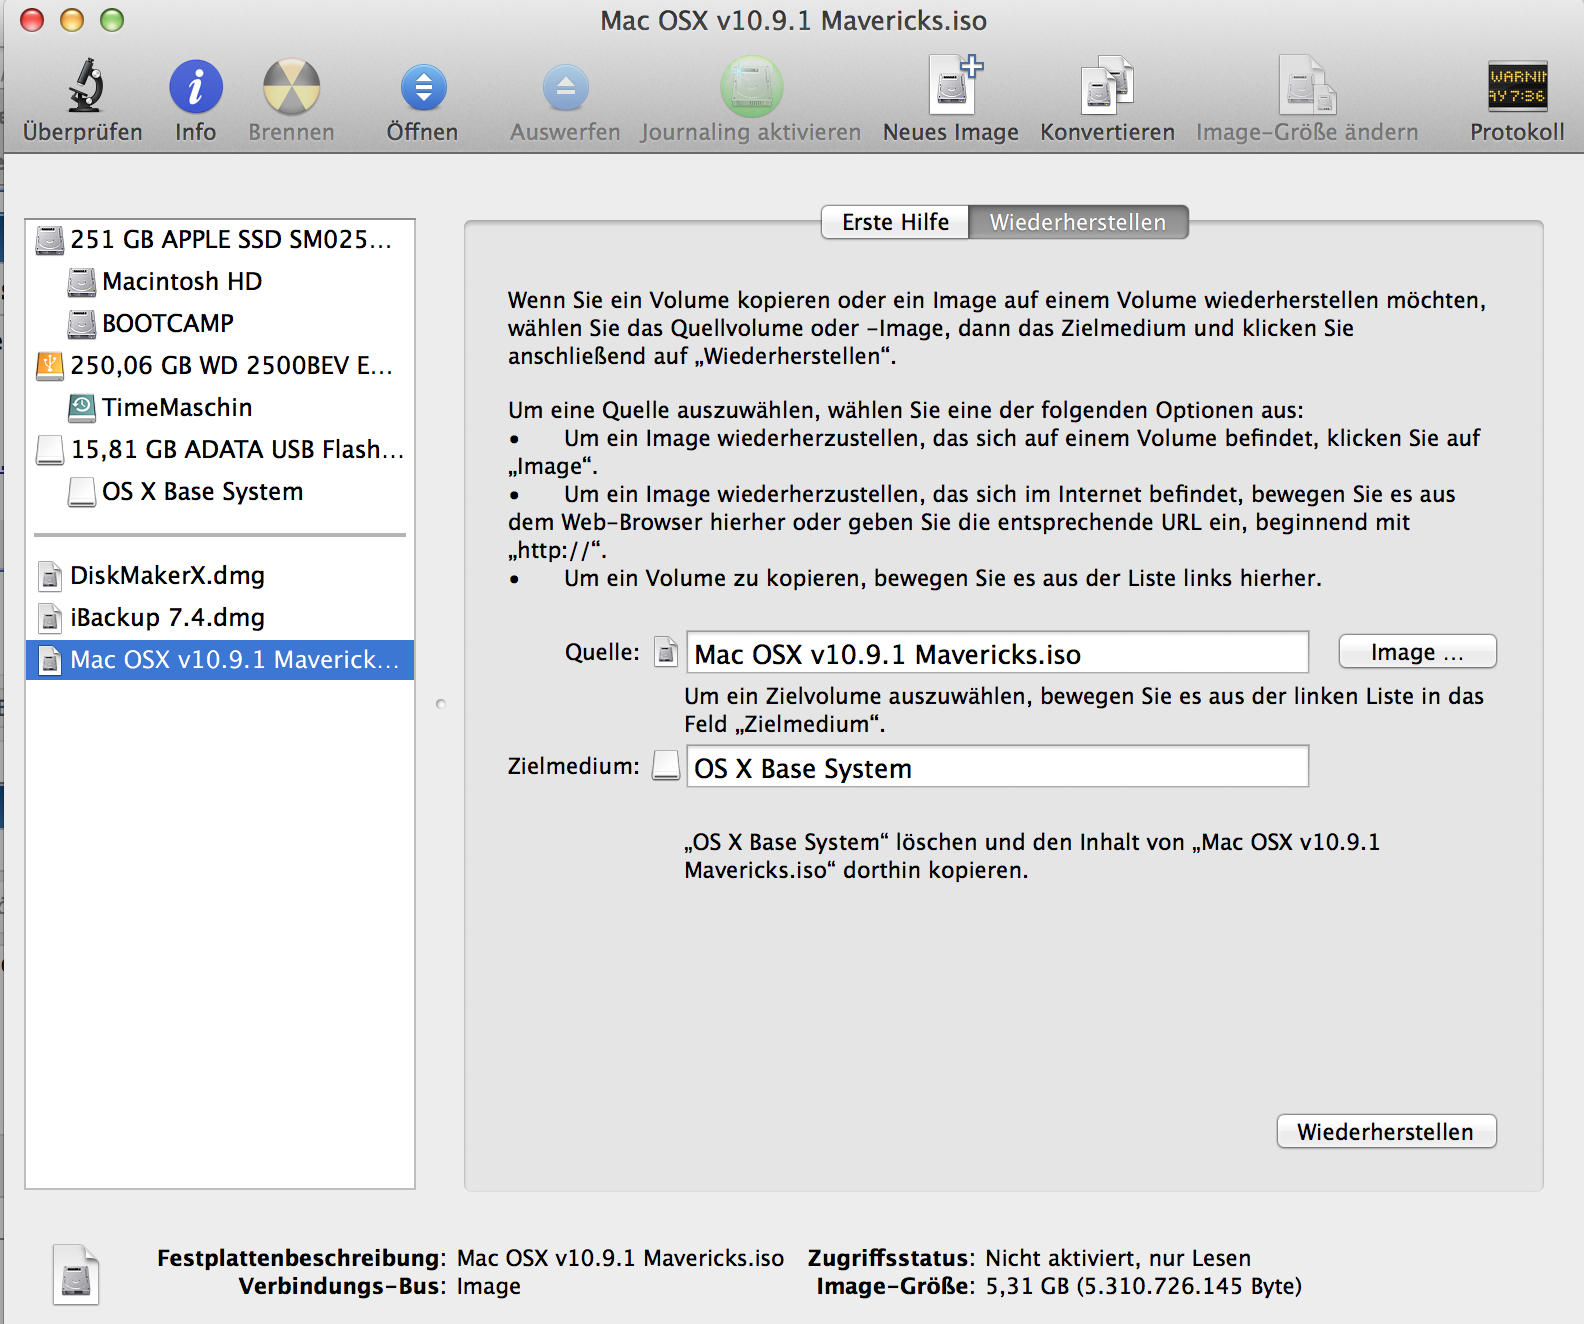
Task: Switch to the Wiederherstellen tab
Action: (x=1078, y=222)
